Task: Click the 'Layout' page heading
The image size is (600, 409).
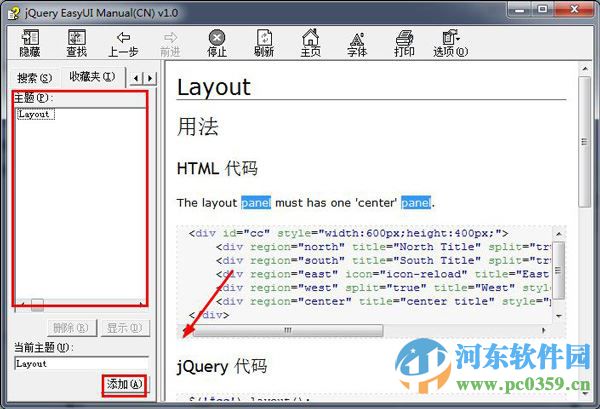Action: [214, 87]
